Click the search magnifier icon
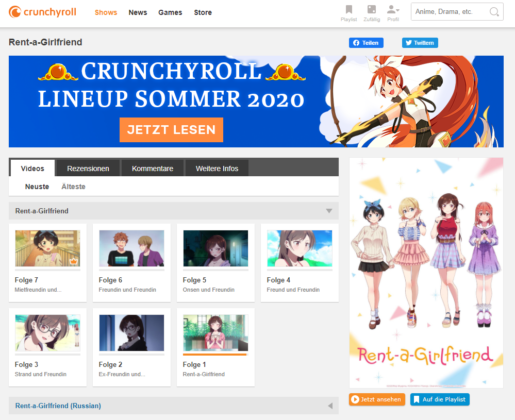 click(x=494, y=12)
